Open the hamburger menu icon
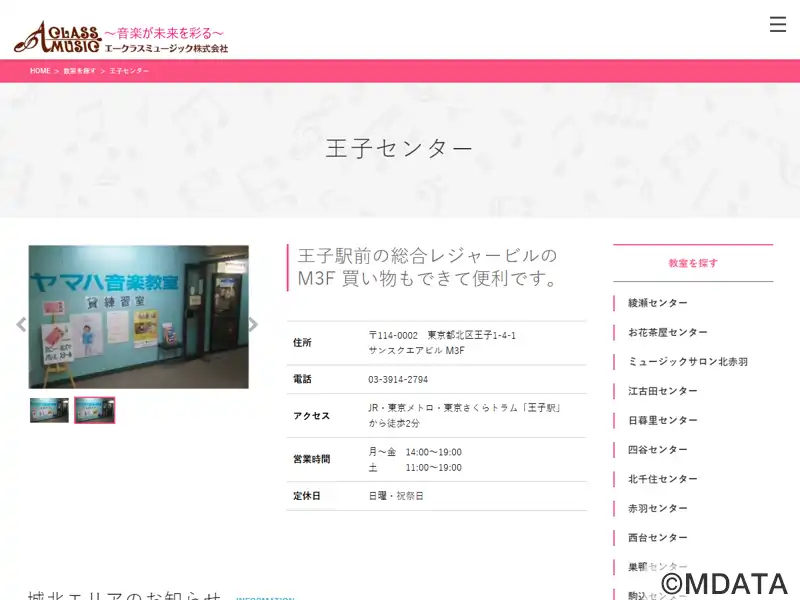 pos(777,25)
